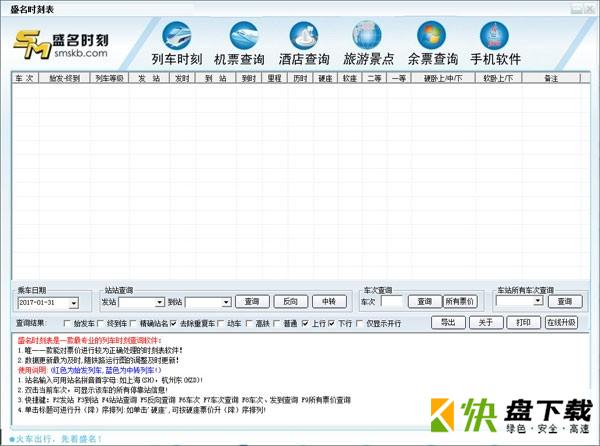Click the 关于 about button
This screenshot has height=446, width=600.
coord(486,322)
